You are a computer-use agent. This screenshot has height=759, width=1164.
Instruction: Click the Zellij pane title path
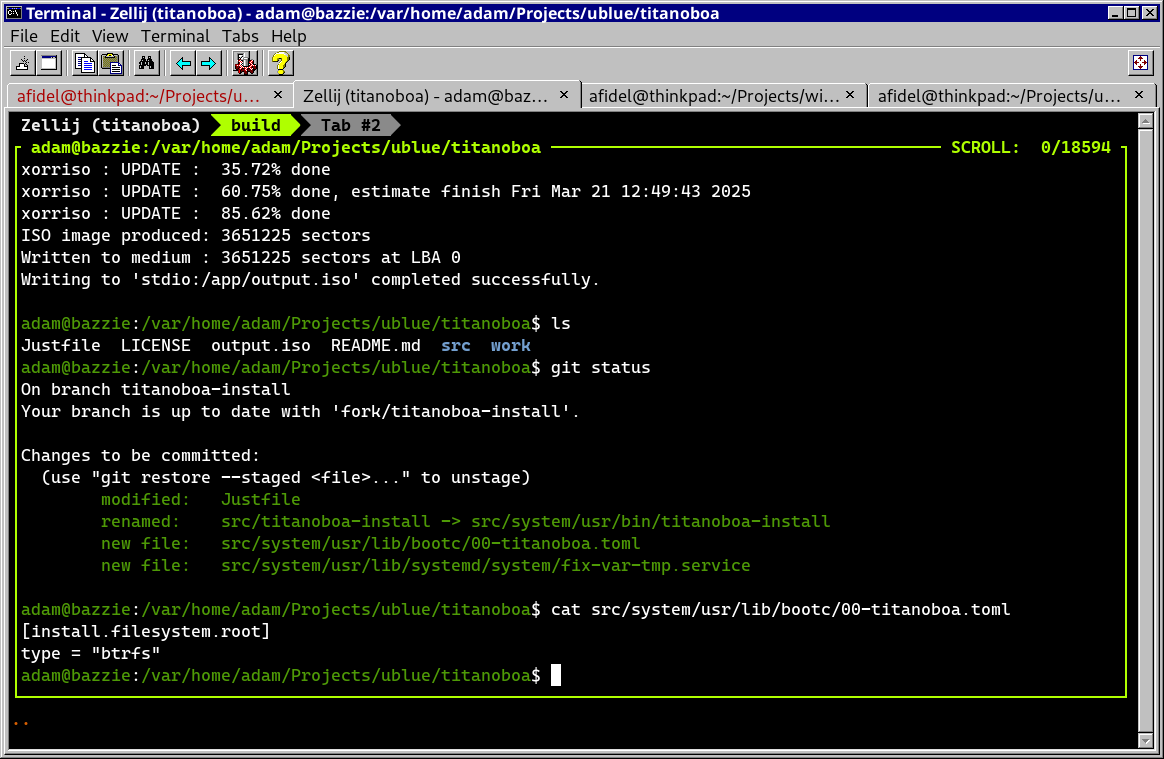tap(286, 148)
